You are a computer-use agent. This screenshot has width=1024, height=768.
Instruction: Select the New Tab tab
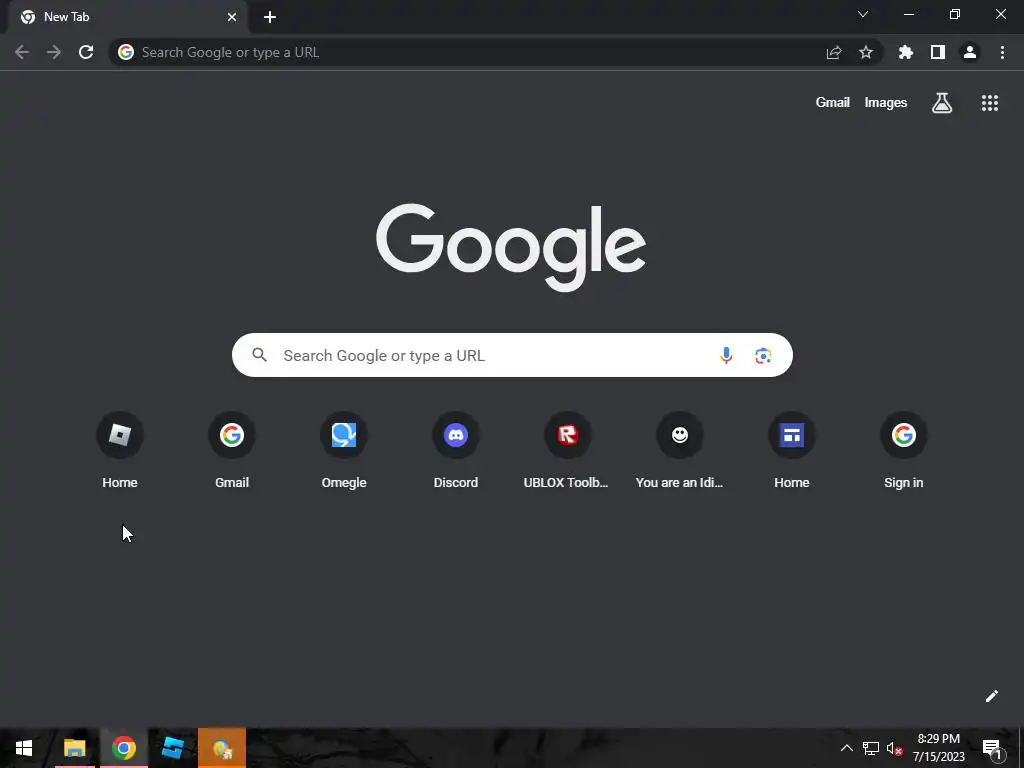(x=127, y=18)
